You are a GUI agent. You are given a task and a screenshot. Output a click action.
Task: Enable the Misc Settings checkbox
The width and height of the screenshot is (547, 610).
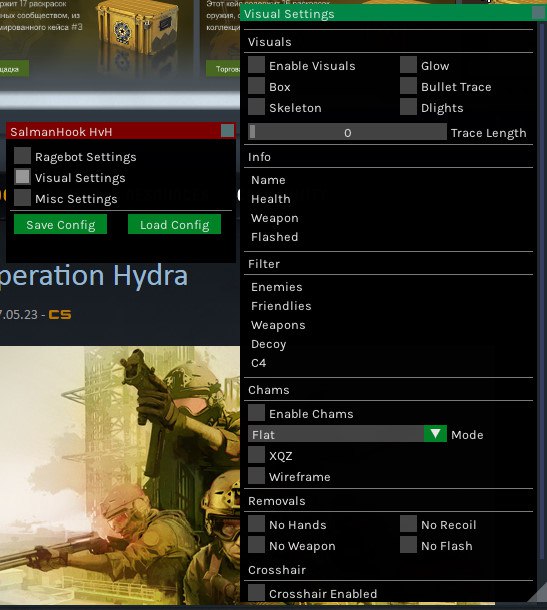tap(23, 198)
